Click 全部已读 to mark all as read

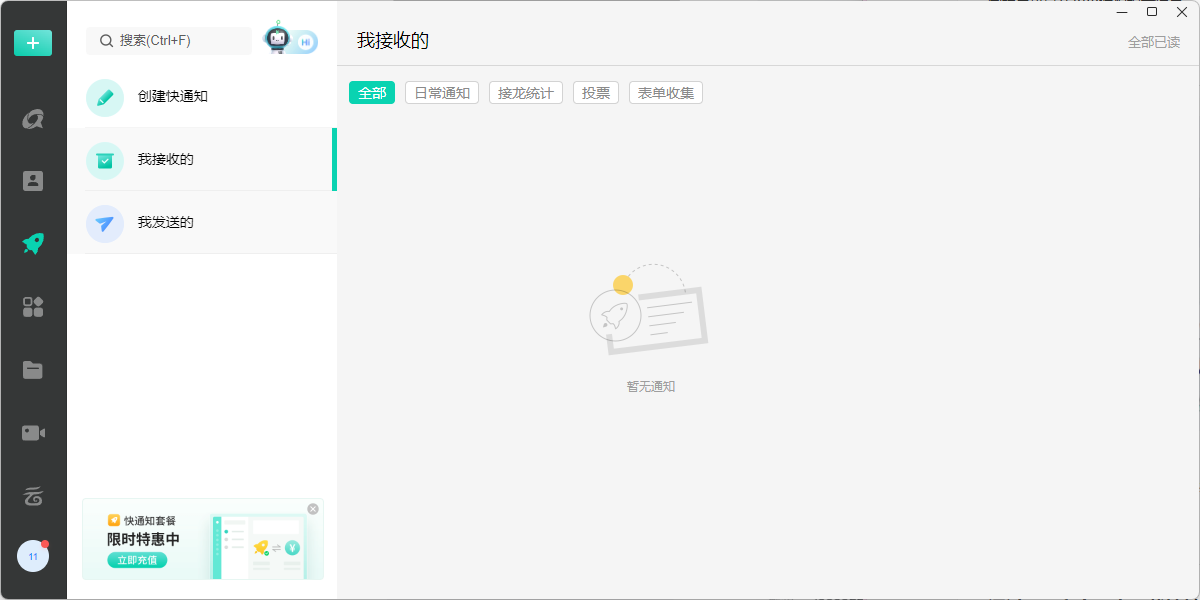click(1155, 42)
